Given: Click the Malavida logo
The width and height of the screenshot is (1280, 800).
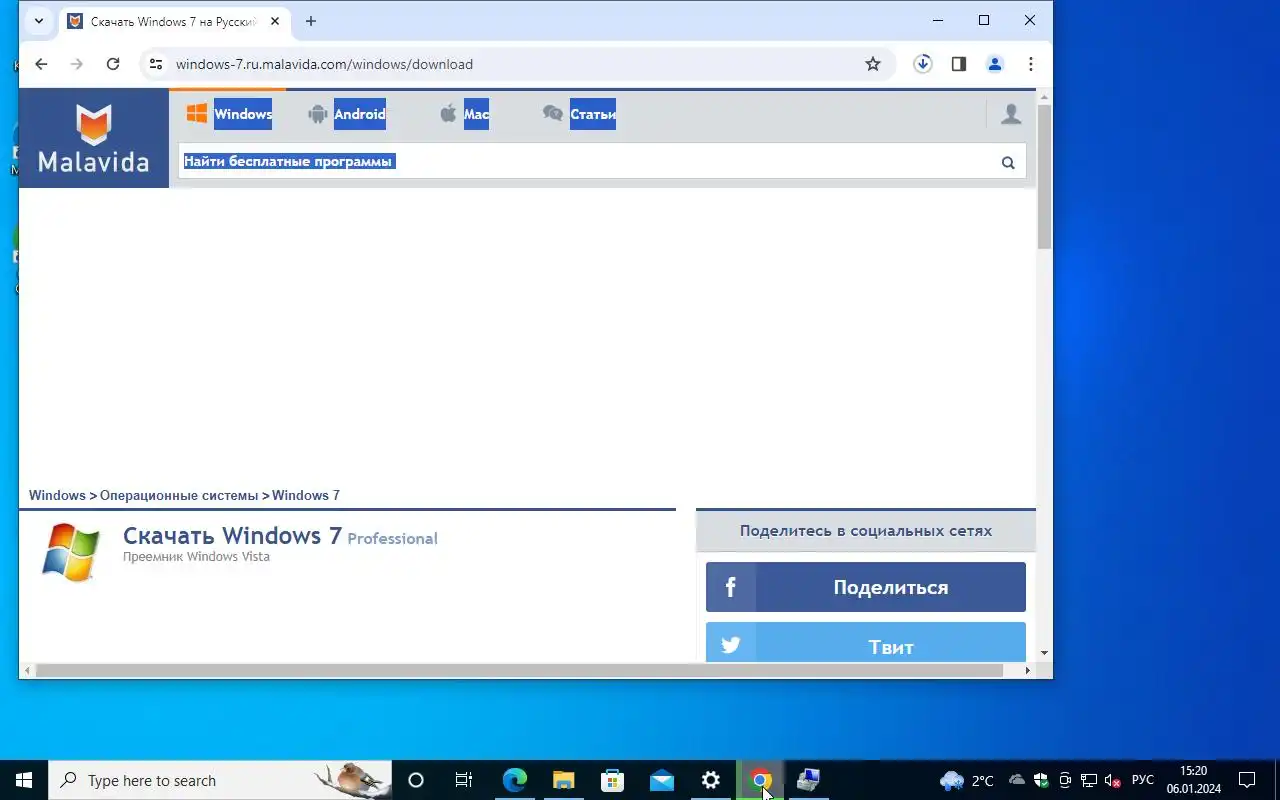Looking at the screenshot, I should [x=94, y=138].
